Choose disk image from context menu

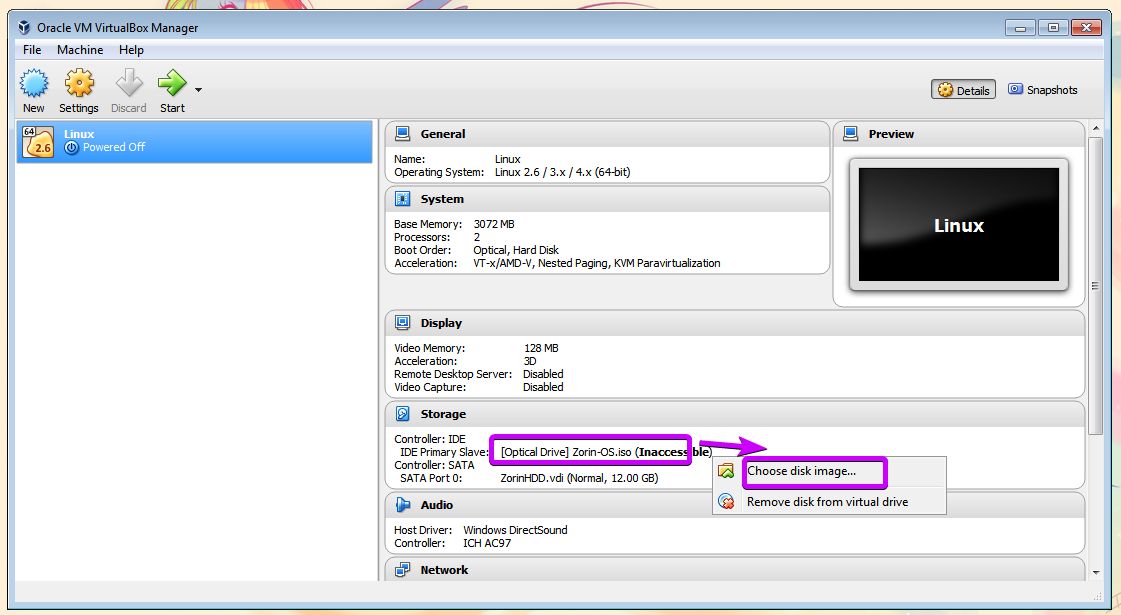coord(829,471)
